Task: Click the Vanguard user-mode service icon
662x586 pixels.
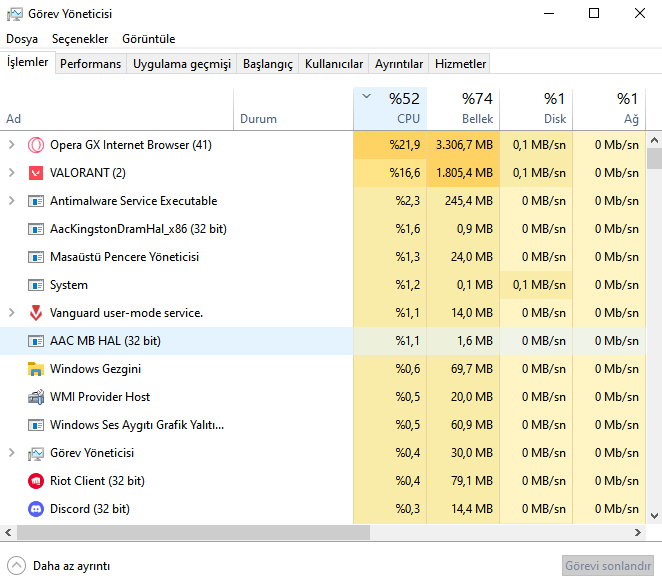Action: (36, 313)
